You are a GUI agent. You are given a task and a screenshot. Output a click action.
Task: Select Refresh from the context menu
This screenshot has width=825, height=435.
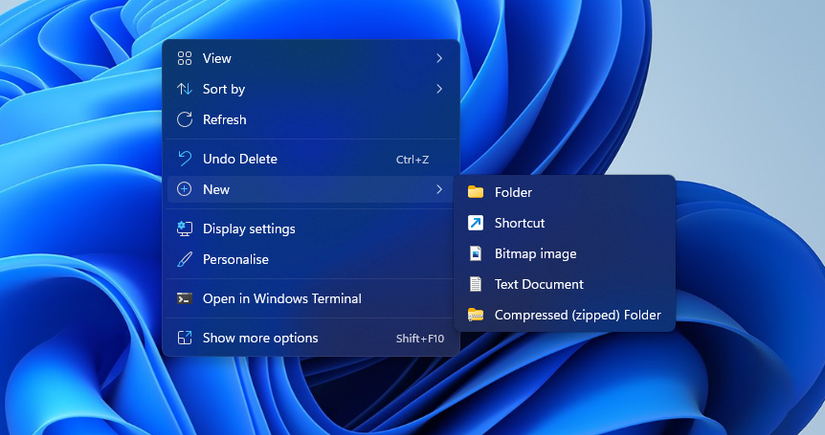click(x=311, y=119)
